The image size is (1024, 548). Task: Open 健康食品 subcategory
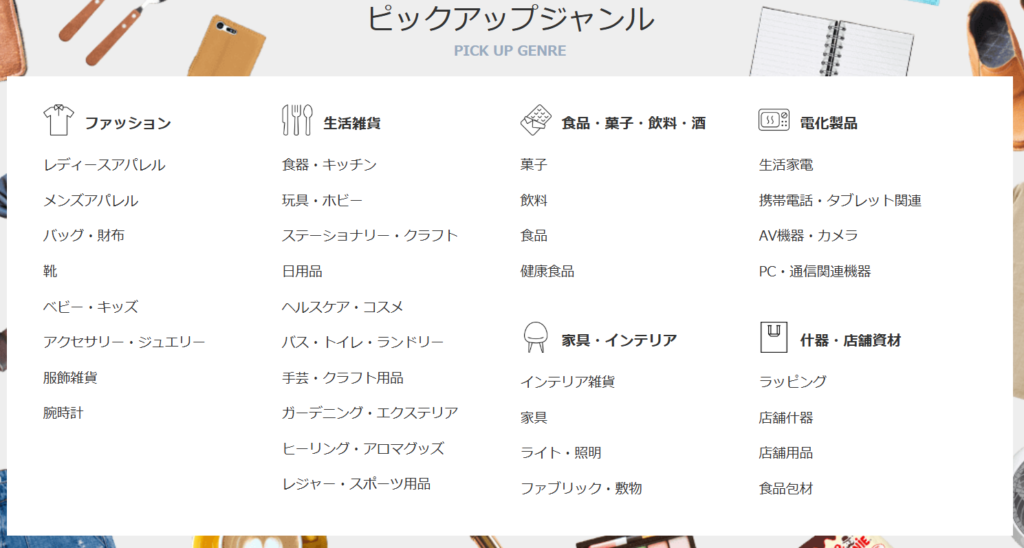click(x=547, y=271)
